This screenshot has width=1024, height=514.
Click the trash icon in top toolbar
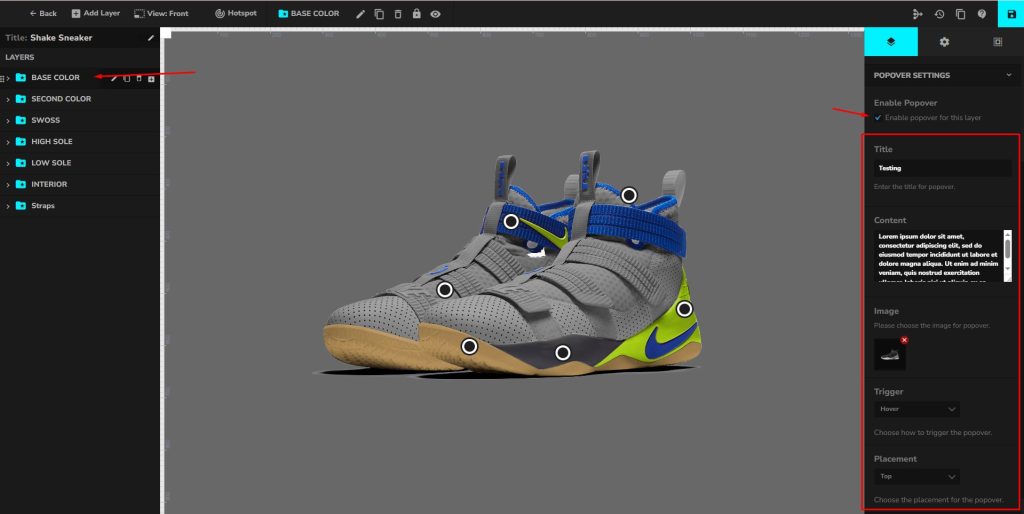tap(398, 14)
